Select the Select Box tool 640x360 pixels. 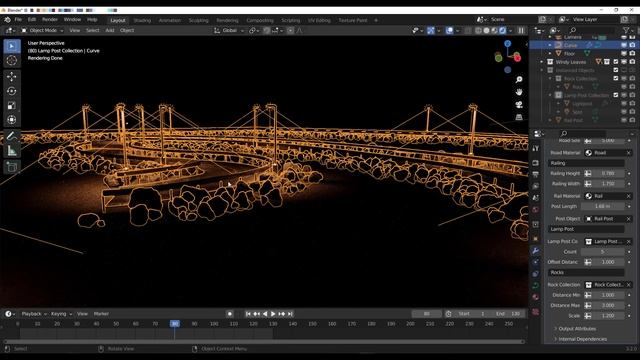(x=12, y=46)
